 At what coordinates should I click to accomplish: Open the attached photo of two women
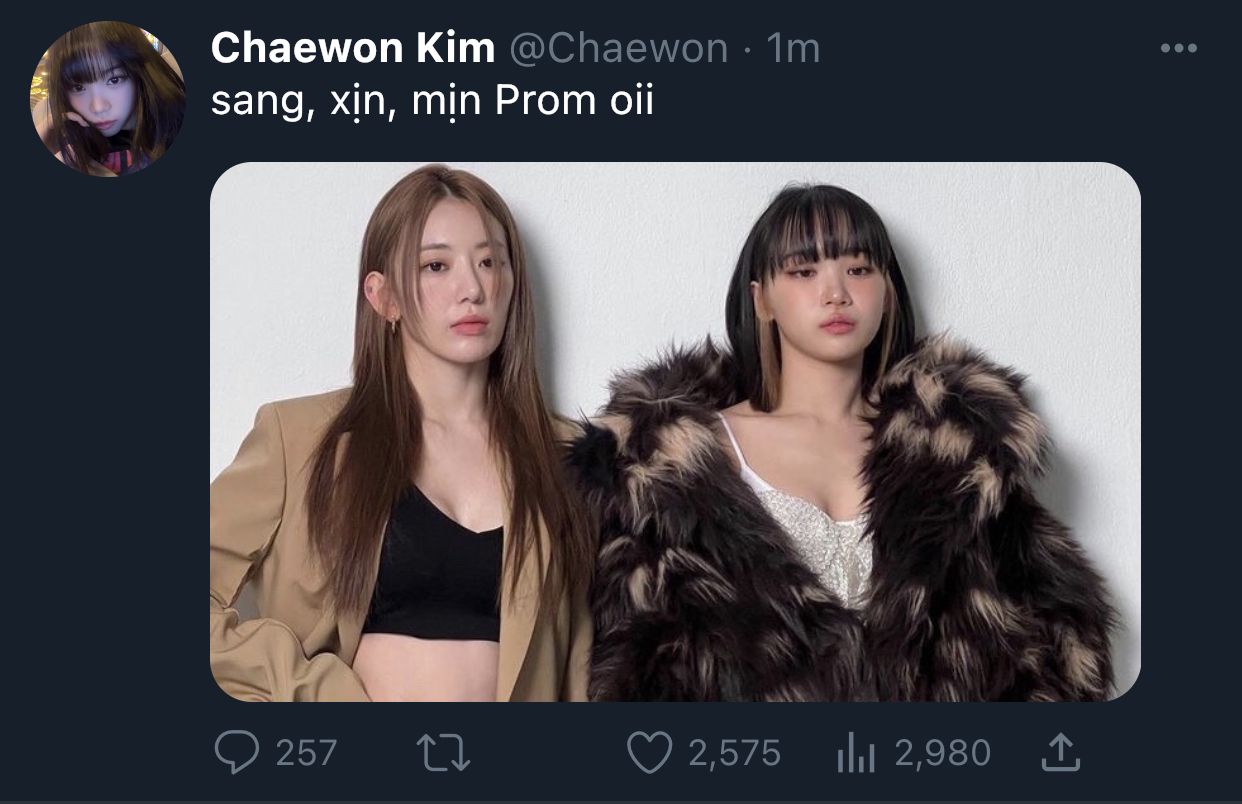675,431
